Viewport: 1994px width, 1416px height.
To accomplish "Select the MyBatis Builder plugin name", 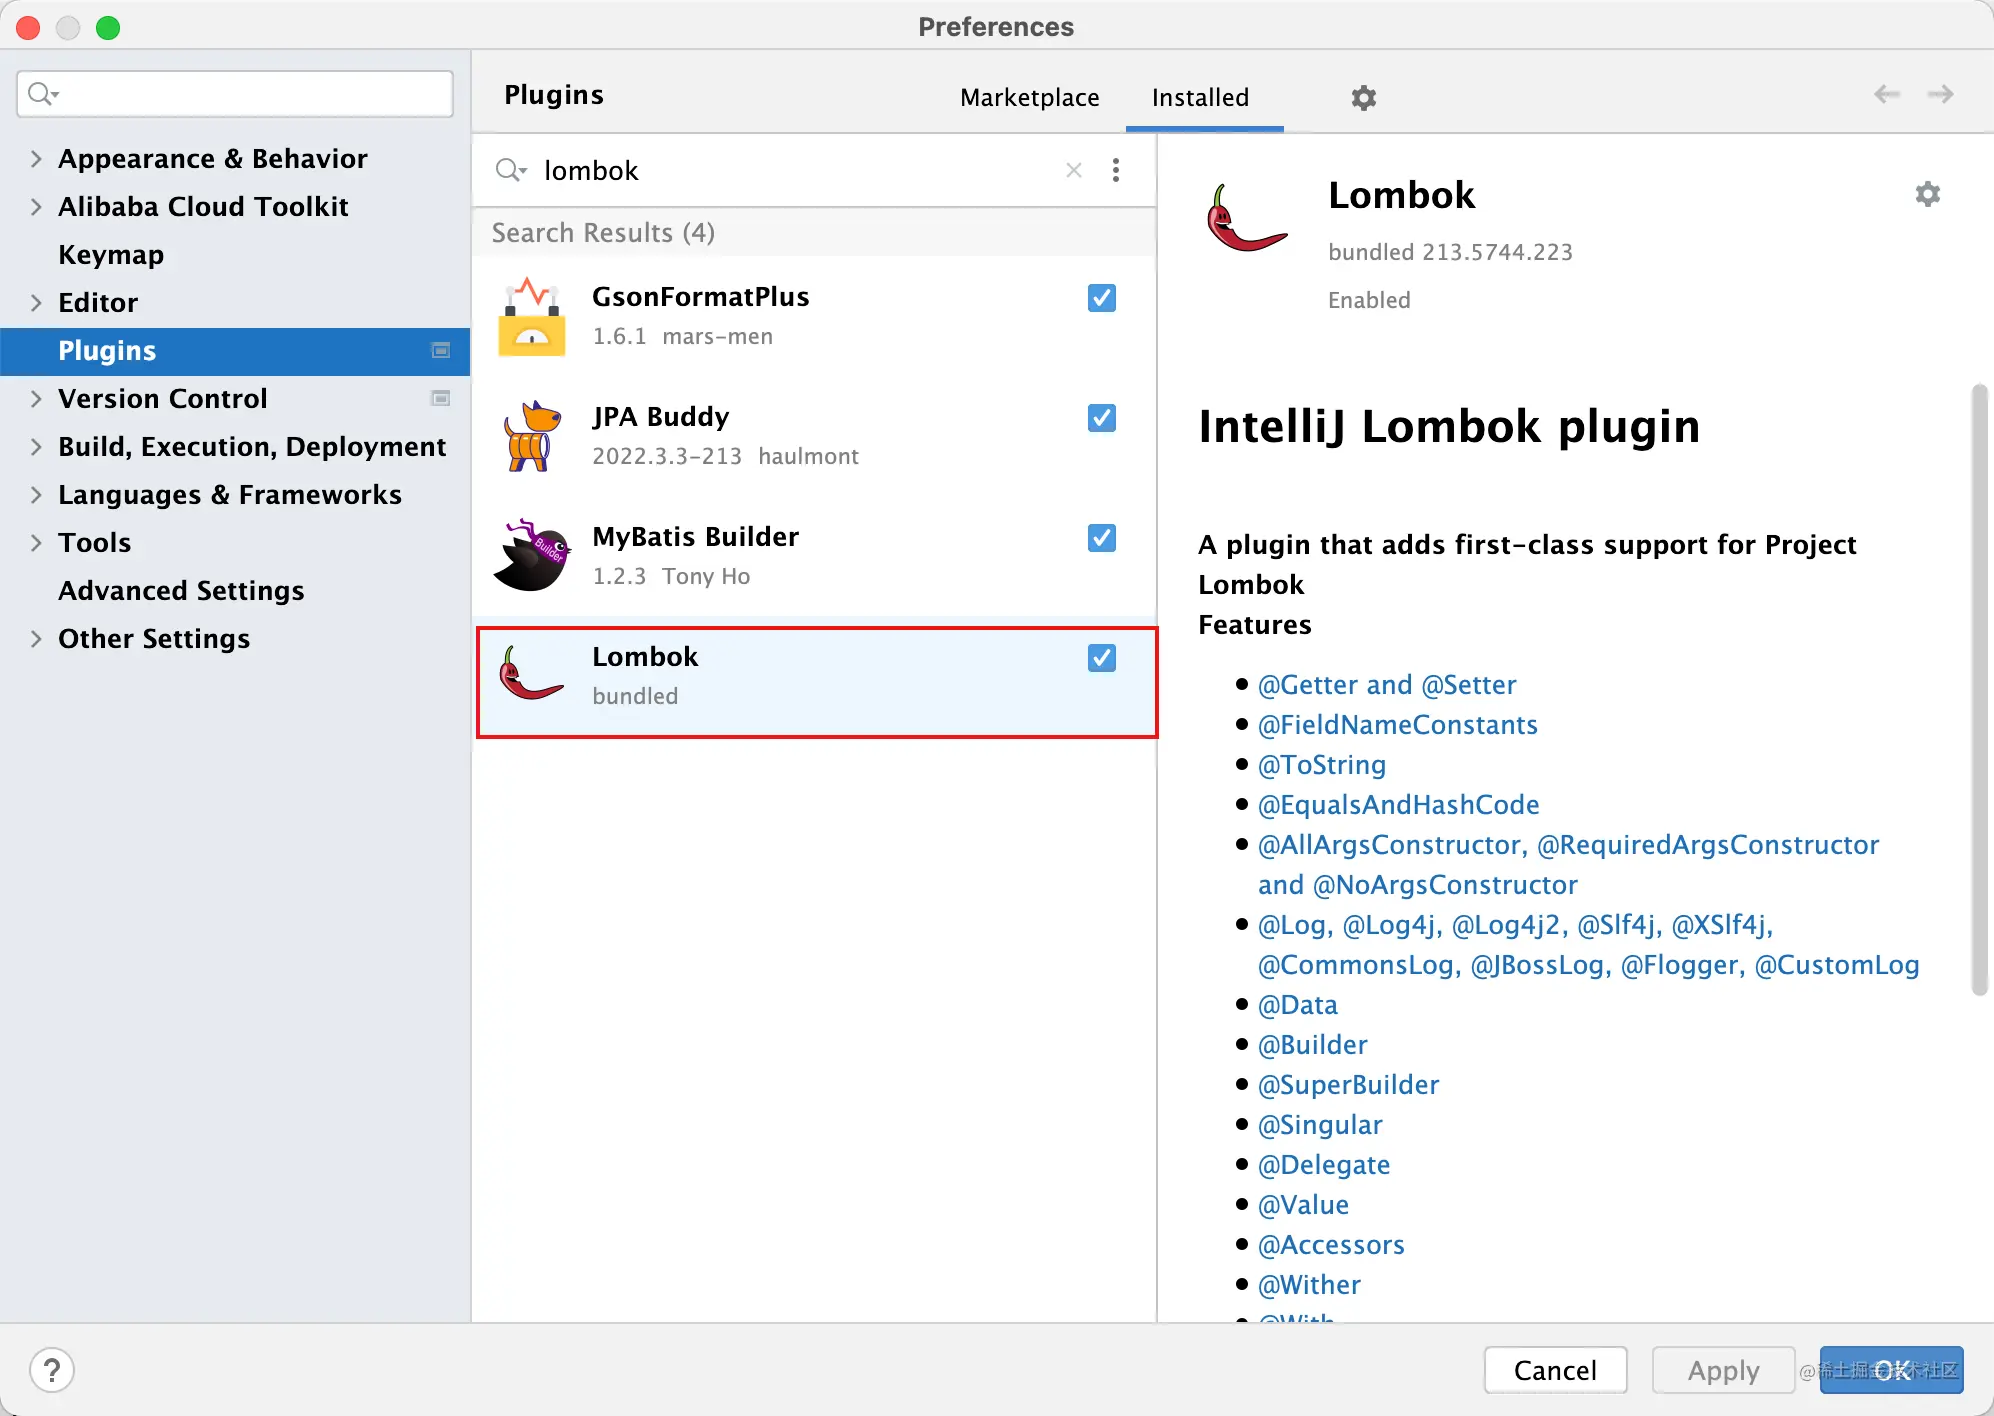I will (695, 537).
